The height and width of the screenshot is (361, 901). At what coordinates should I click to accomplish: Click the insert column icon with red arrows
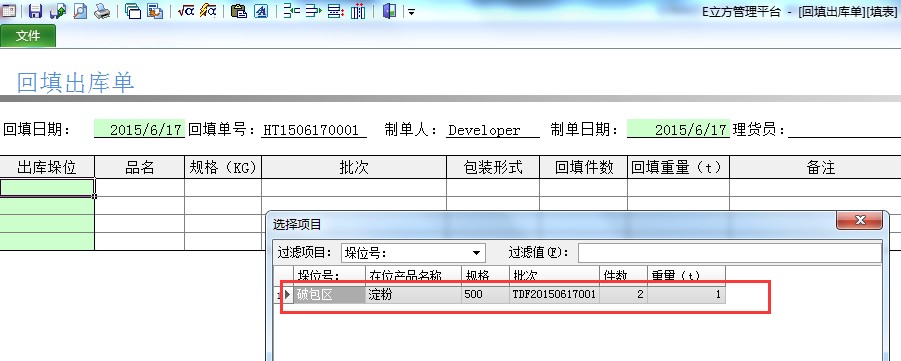358,11
